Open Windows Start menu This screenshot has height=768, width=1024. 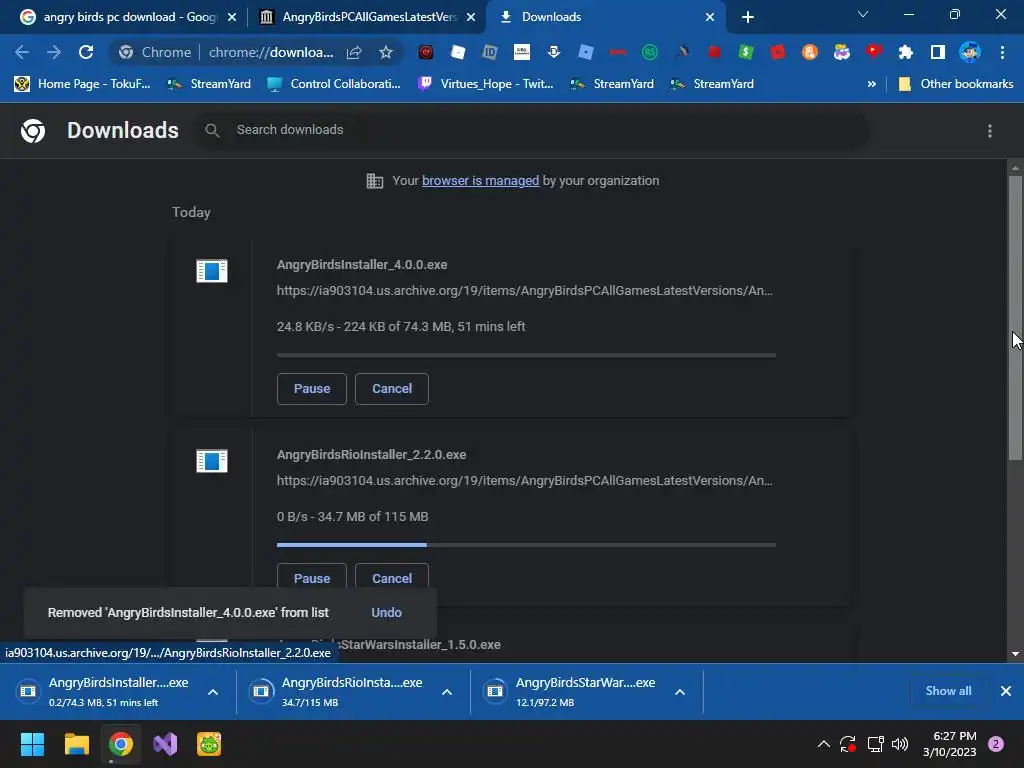(32, 744)
